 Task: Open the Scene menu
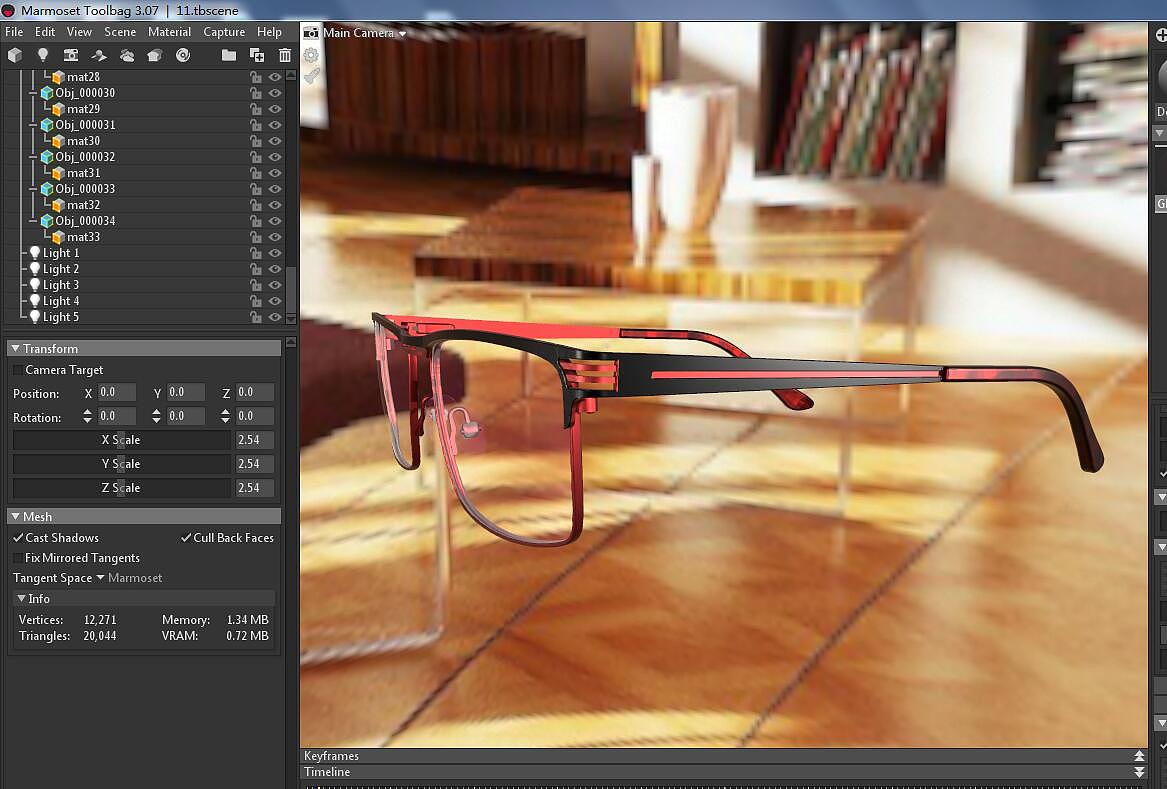[x=120, y=32]
